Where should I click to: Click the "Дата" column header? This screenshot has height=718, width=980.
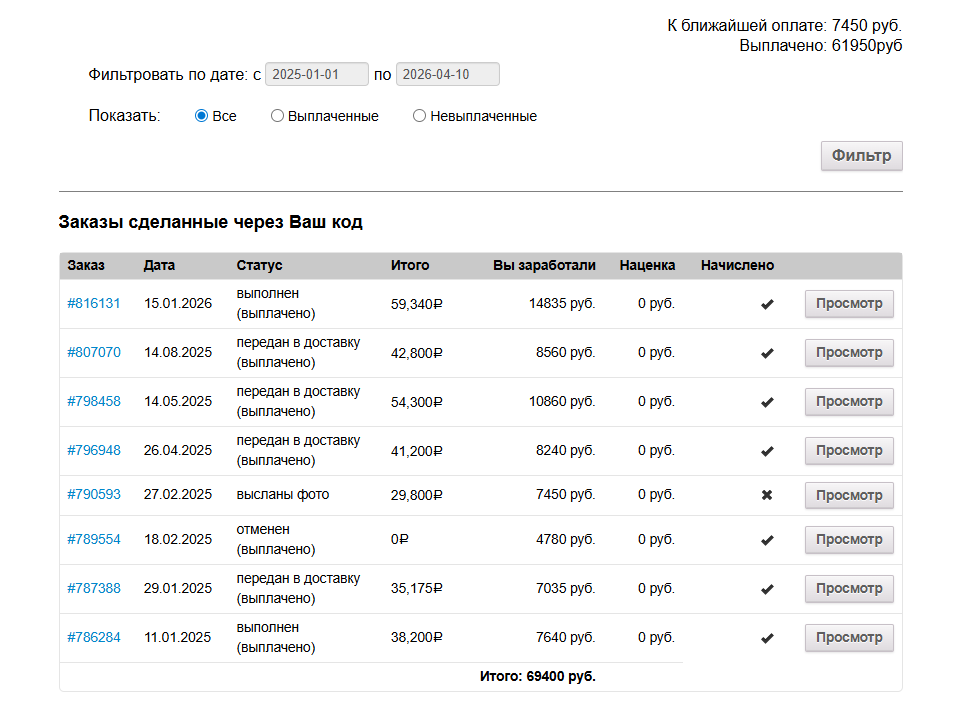click(160, 266)
